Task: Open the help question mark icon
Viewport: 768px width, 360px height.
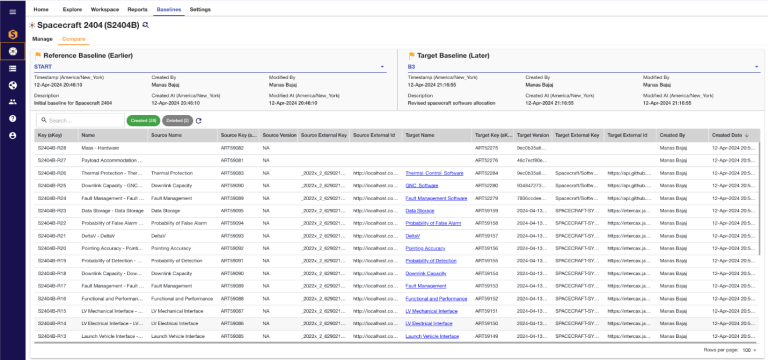Action: click(x=13, y=119)
